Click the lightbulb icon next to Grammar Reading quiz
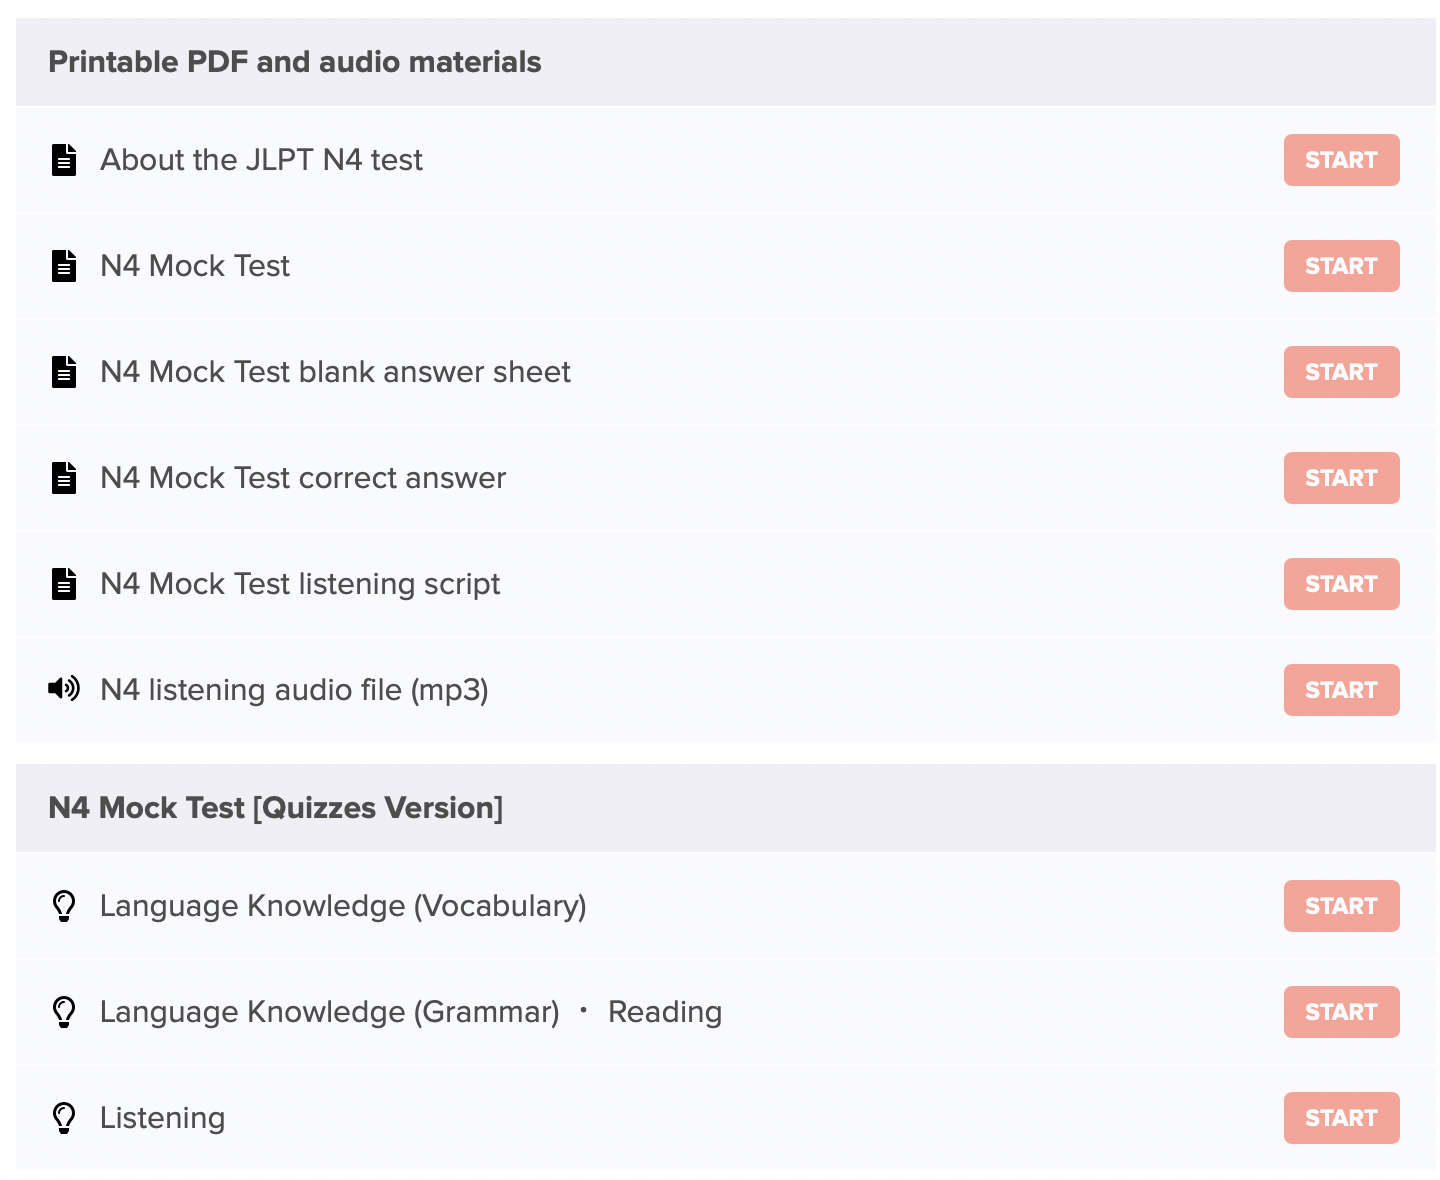Viewport: 1440px width, 1180px height. (64, 1012)
